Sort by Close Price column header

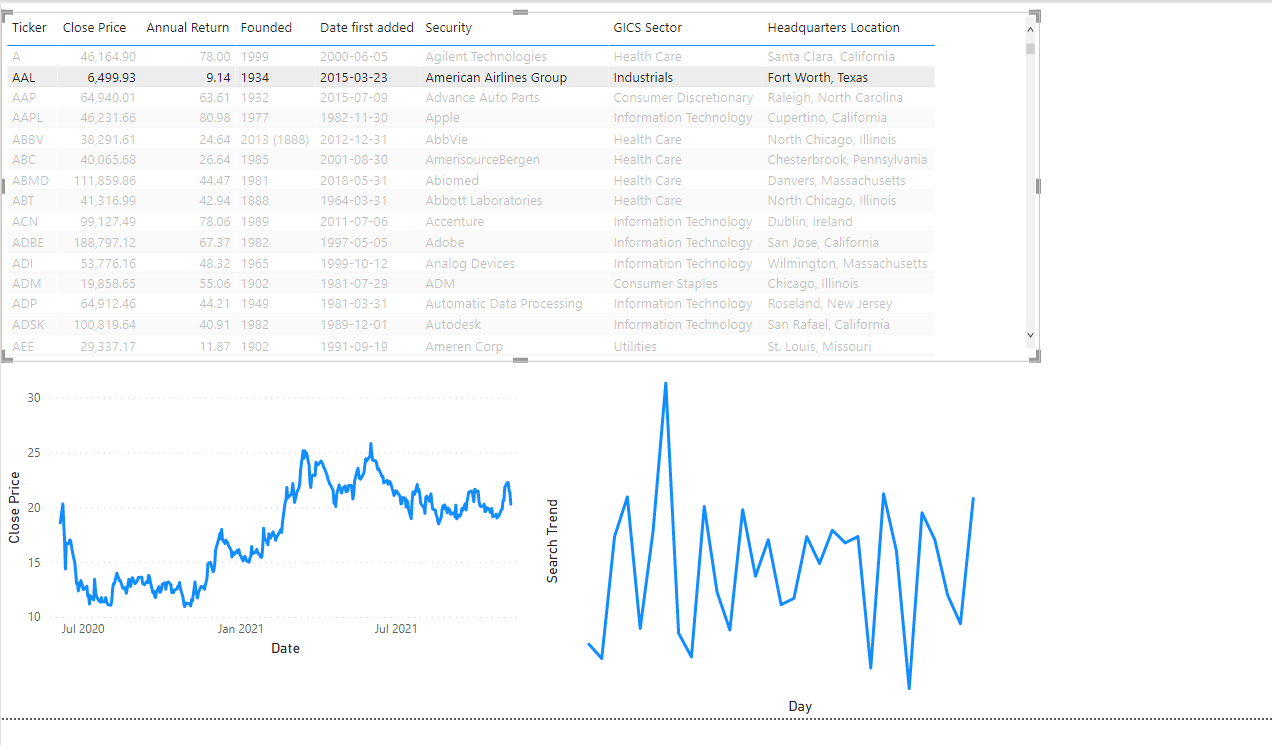94,28
